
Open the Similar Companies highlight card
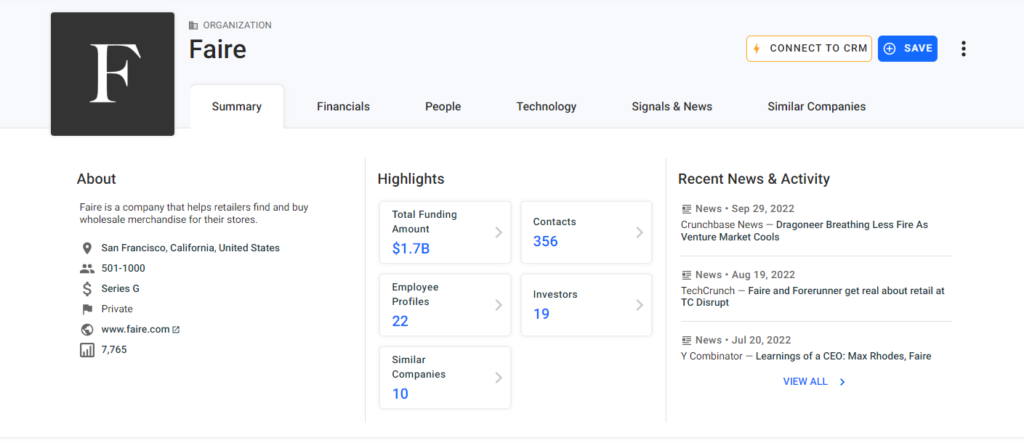(445, 378)
